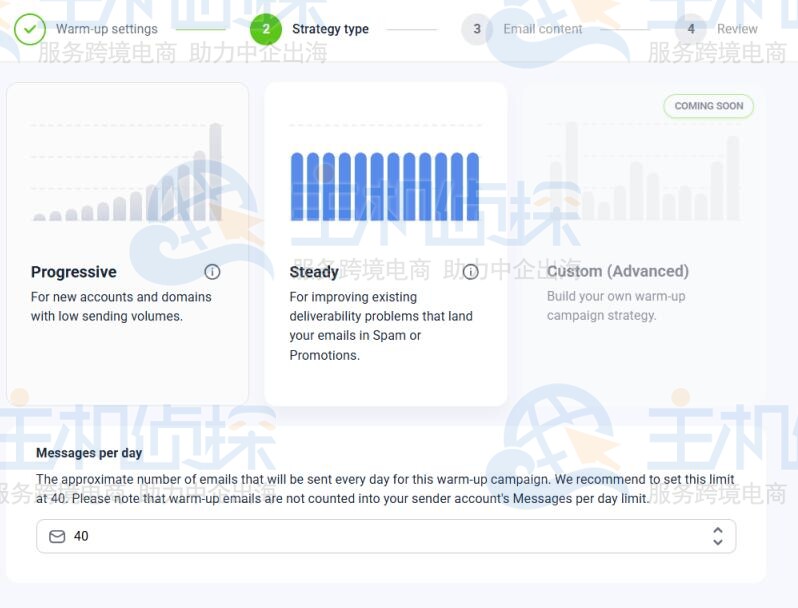The width and height of the screenshot is (798, 608).
Task: Decrease messages per day with down arrow
Action: [x=717, y=542]
